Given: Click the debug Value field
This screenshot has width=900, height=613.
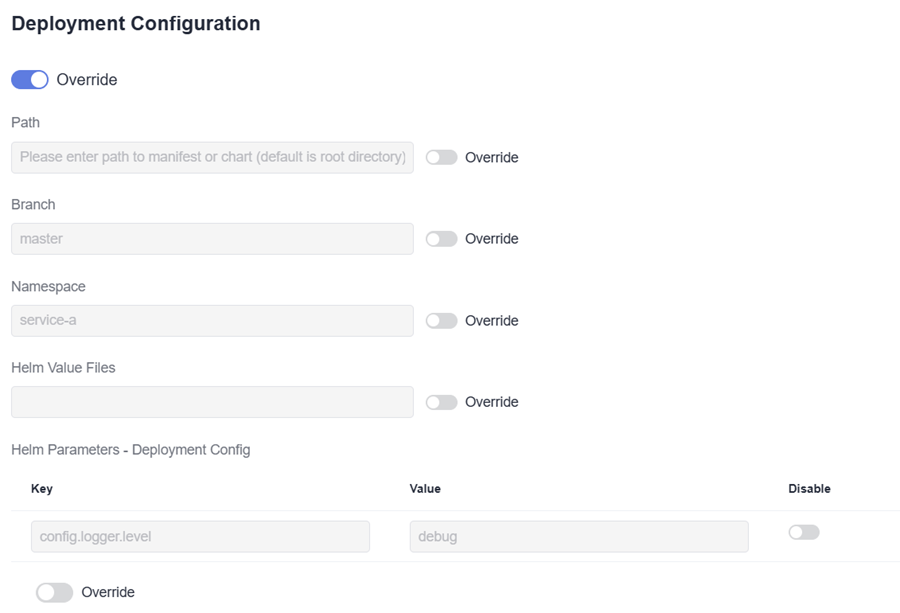Looking at the screenshot, I should pyautogui.click(x=578, y=536).
